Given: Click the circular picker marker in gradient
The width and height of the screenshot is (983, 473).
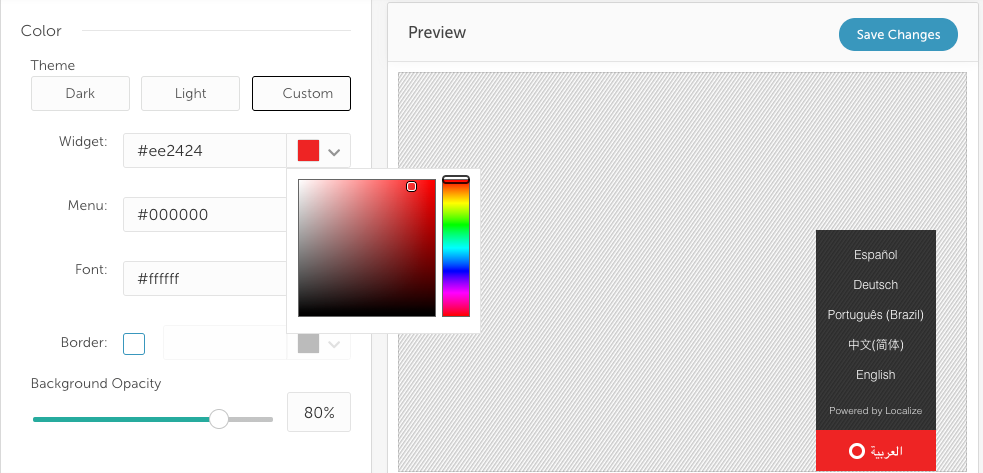Looking at the screenshot, I should tap(411, 186).
